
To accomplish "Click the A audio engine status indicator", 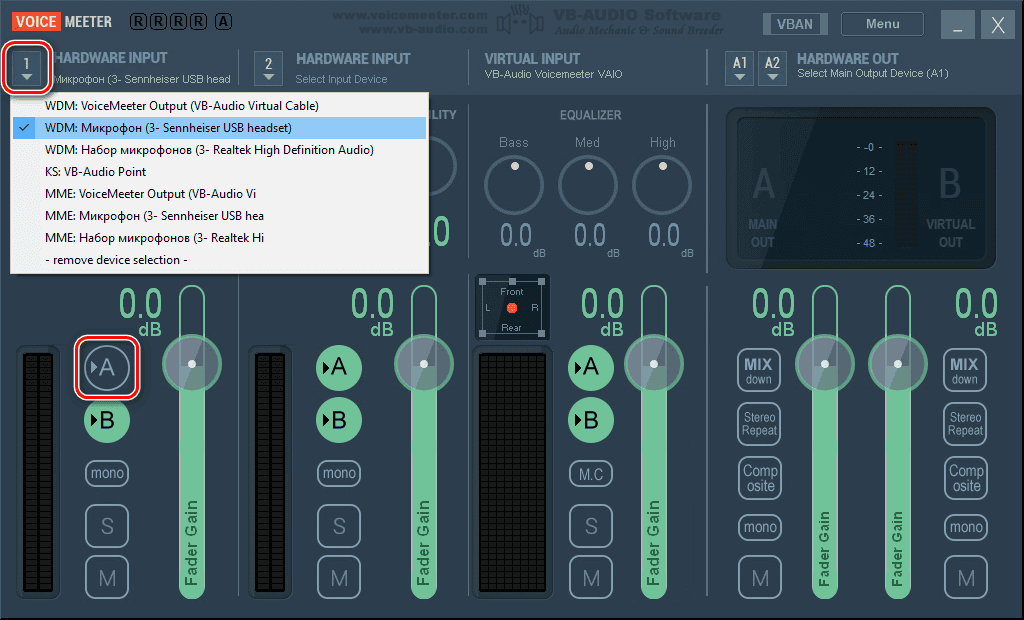I will pyautogui.click(x=223, y=22).
